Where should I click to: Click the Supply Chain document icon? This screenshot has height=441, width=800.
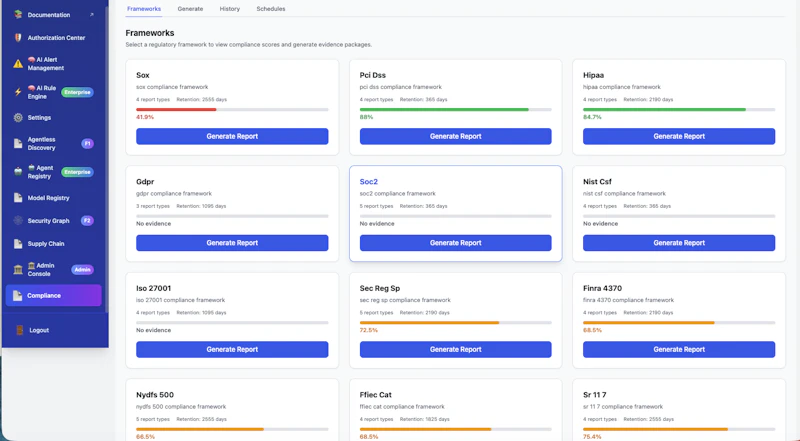18,243
